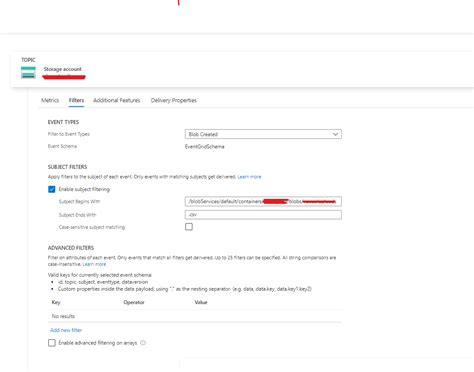Uncheck Enable subject filtering checkbox

click(52, 189)
